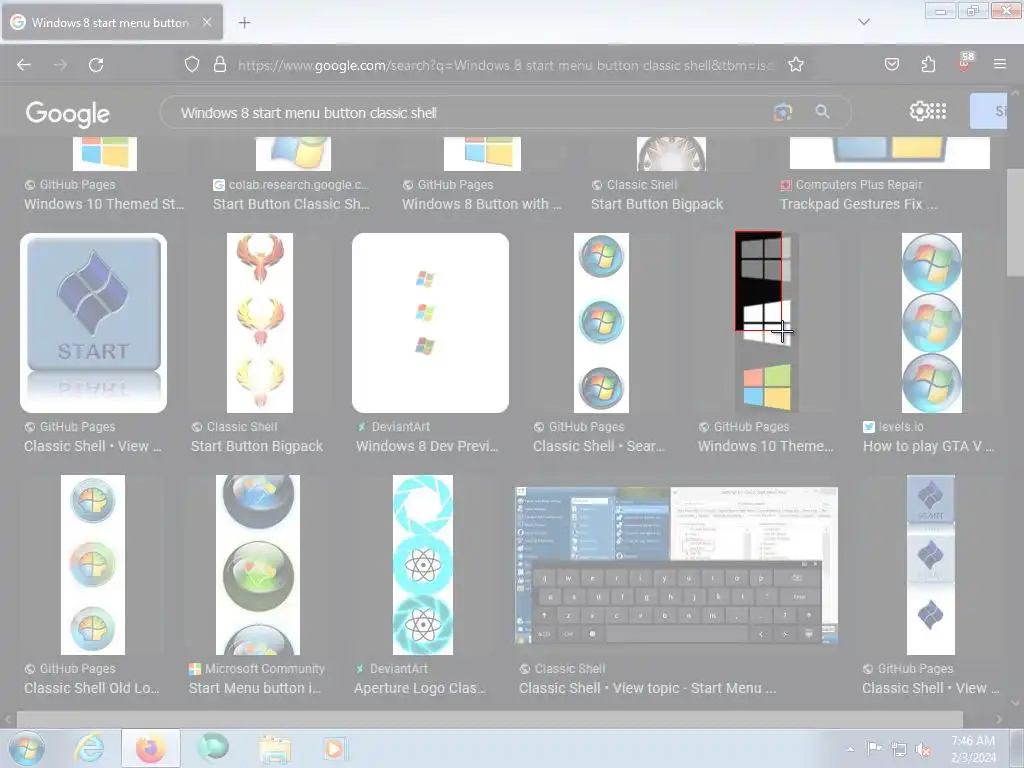Open the Windows 10 Themed black logo thumbnail

[767, 323]
